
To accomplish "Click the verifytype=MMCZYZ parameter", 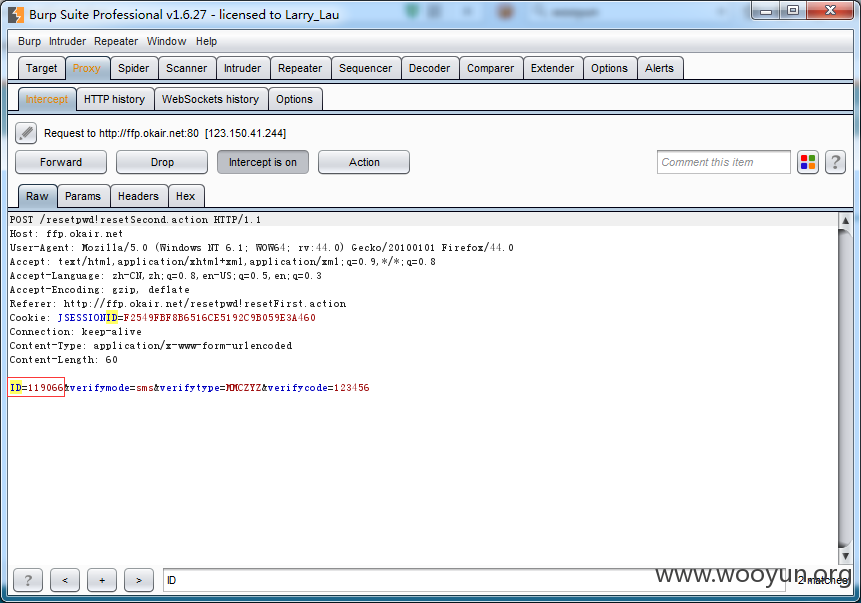I will pos(211,388).
